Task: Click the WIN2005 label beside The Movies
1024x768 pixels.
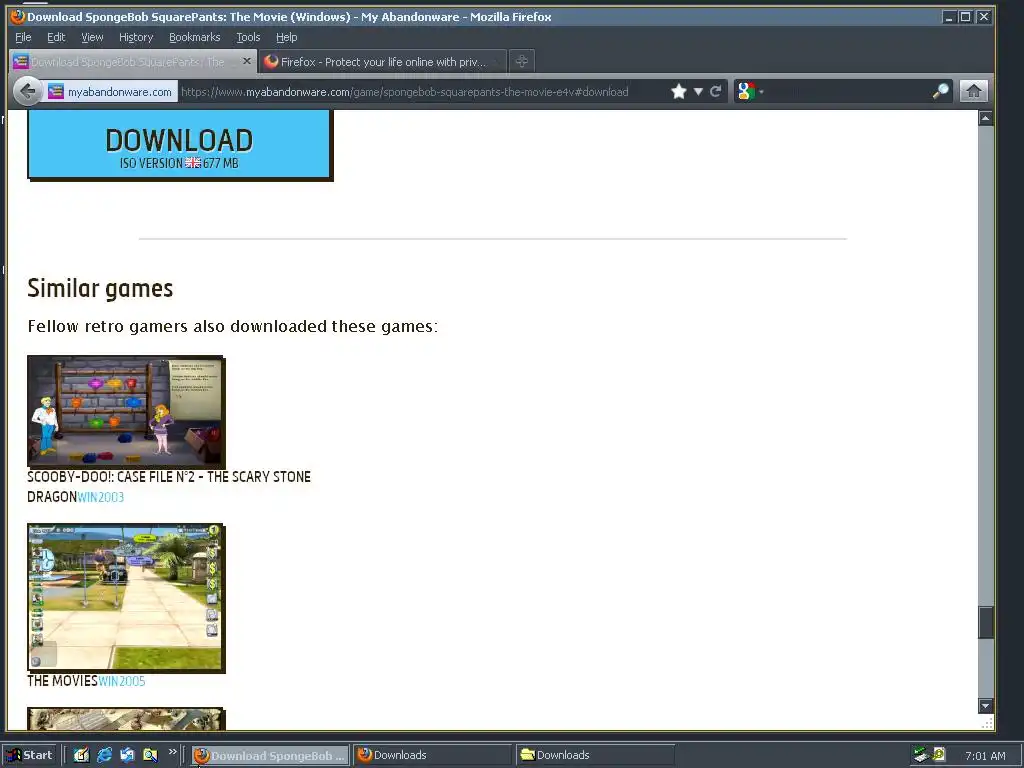Action: pyautogui.click(x=121, y=680)
